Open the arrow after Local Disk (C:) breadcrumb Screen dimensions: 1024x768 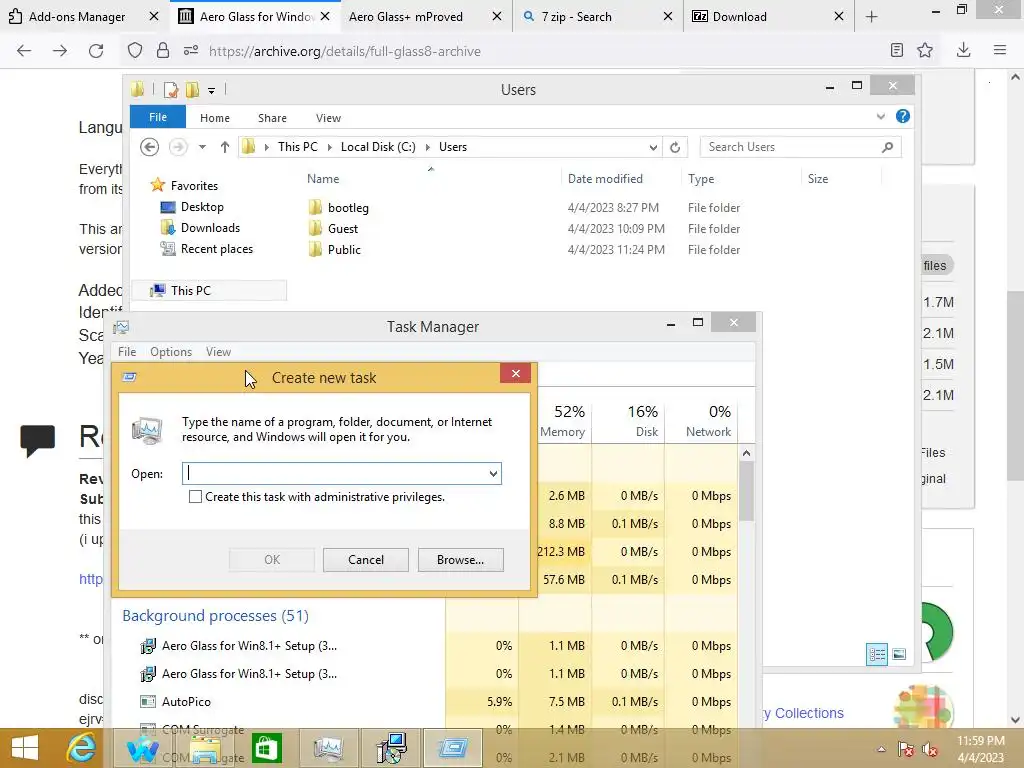(428, 147)
